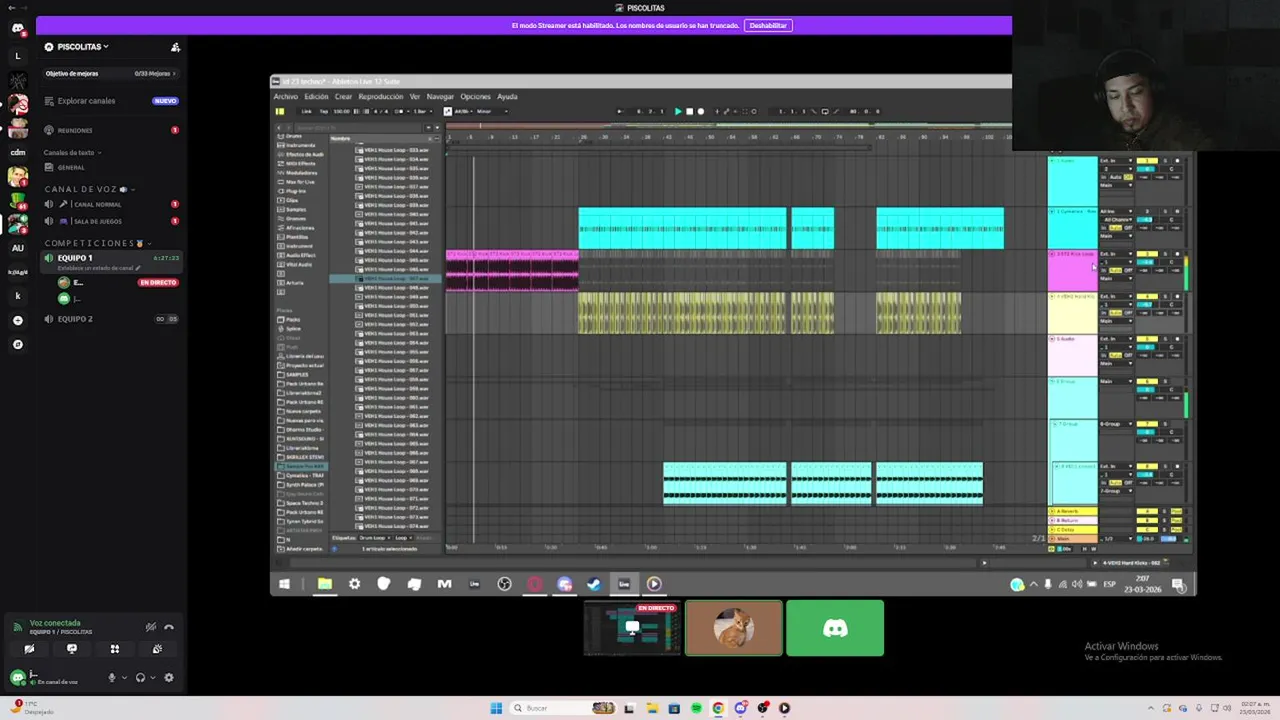
Task: Collapse the Canales de texto category
Action: tap(71, 153)
